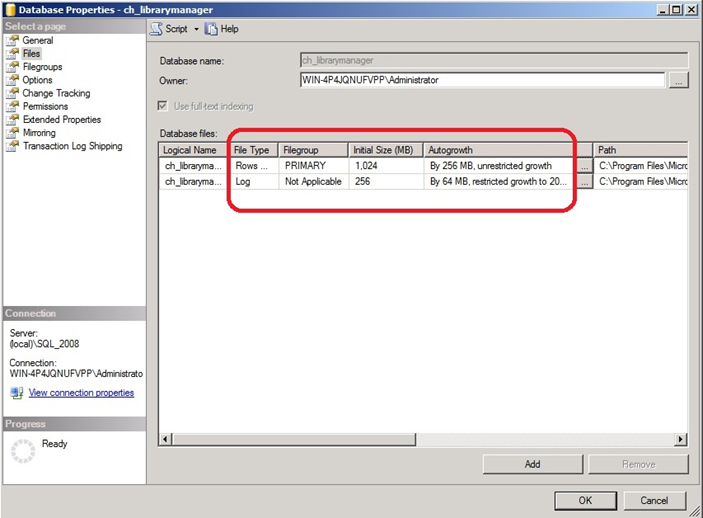This screenshot has width=703, height=518.
Task: Click the Script toolbar icon
Action: 156,29
